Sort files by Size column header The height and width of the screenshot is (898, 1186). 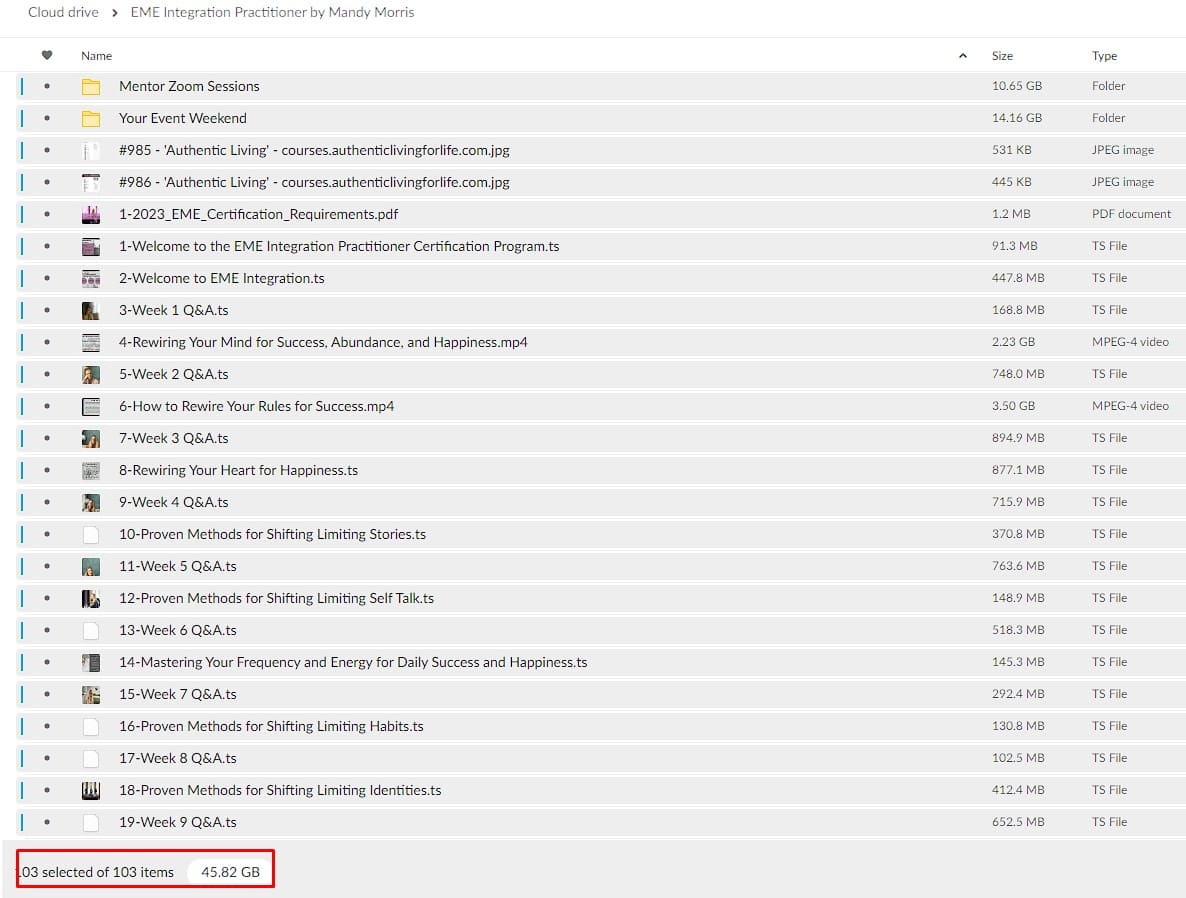coord(1002,56)
